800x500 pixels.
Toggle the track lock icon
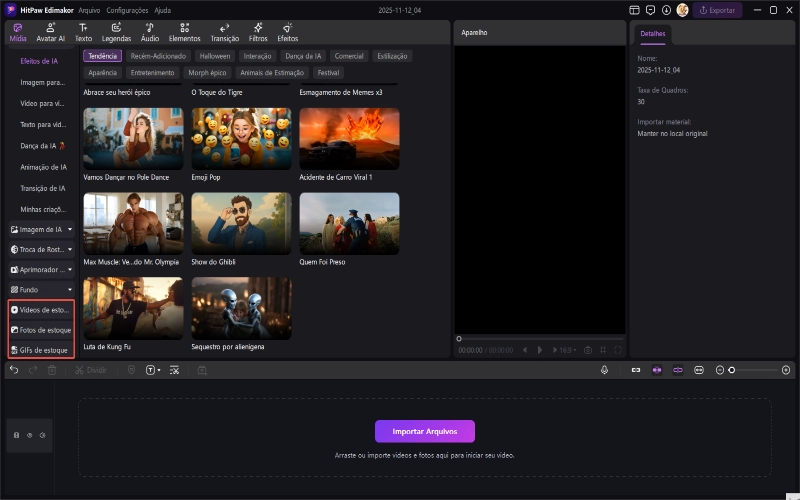pos(16,435)
